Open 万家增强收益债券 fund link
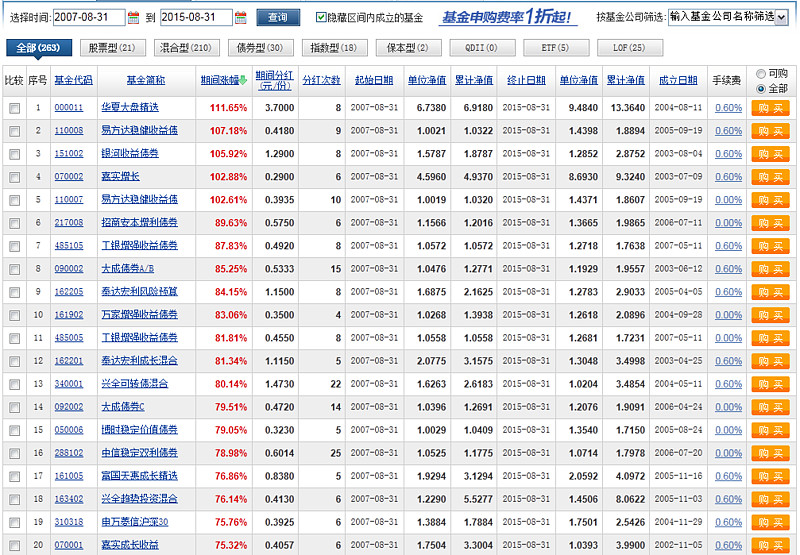800x555 pixels. pos(139,315)
